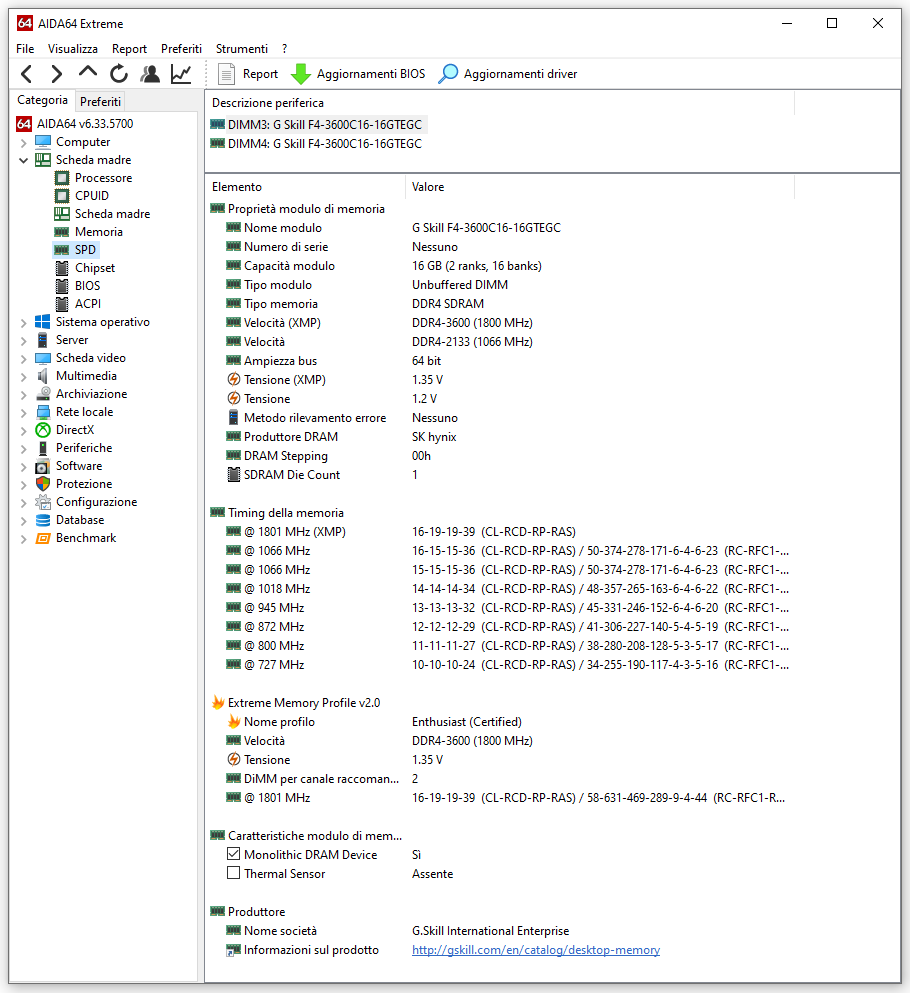910x993 pixels.
Task: Open the user/person toolbar icon
Action: (x=150, y=74)
